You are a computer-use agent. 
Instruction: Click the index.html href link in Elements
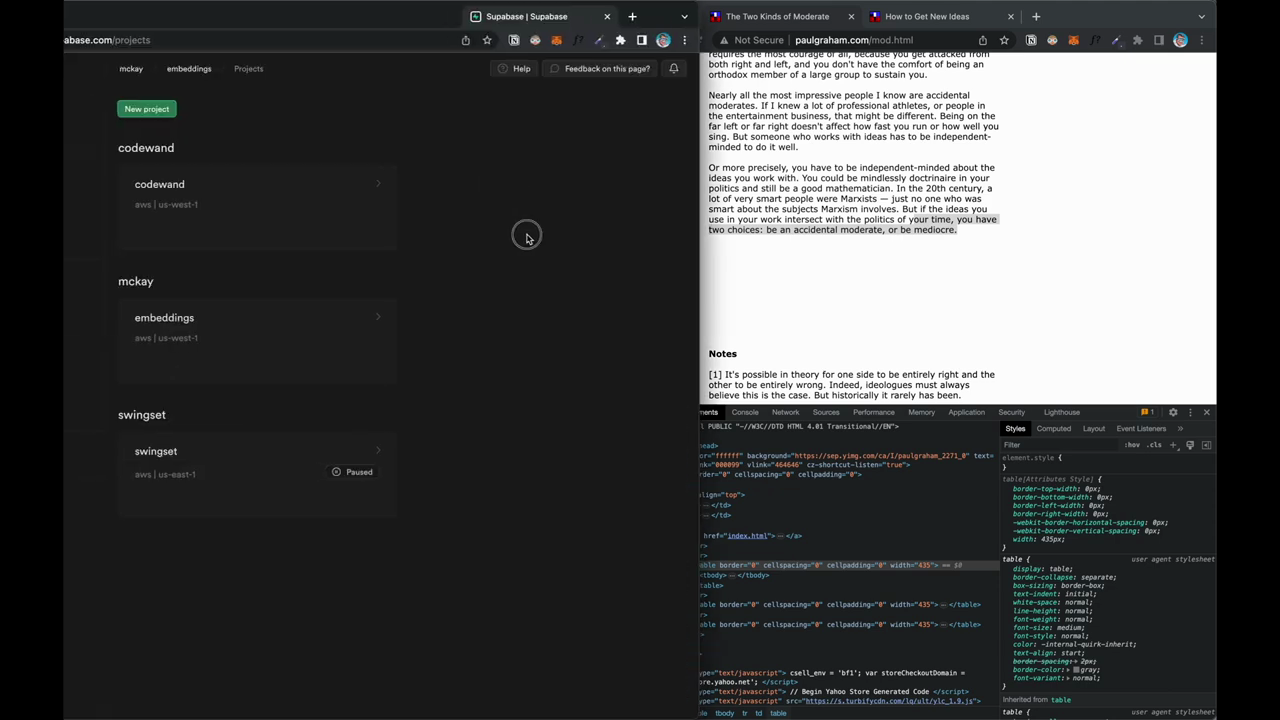tap(747, 536)
